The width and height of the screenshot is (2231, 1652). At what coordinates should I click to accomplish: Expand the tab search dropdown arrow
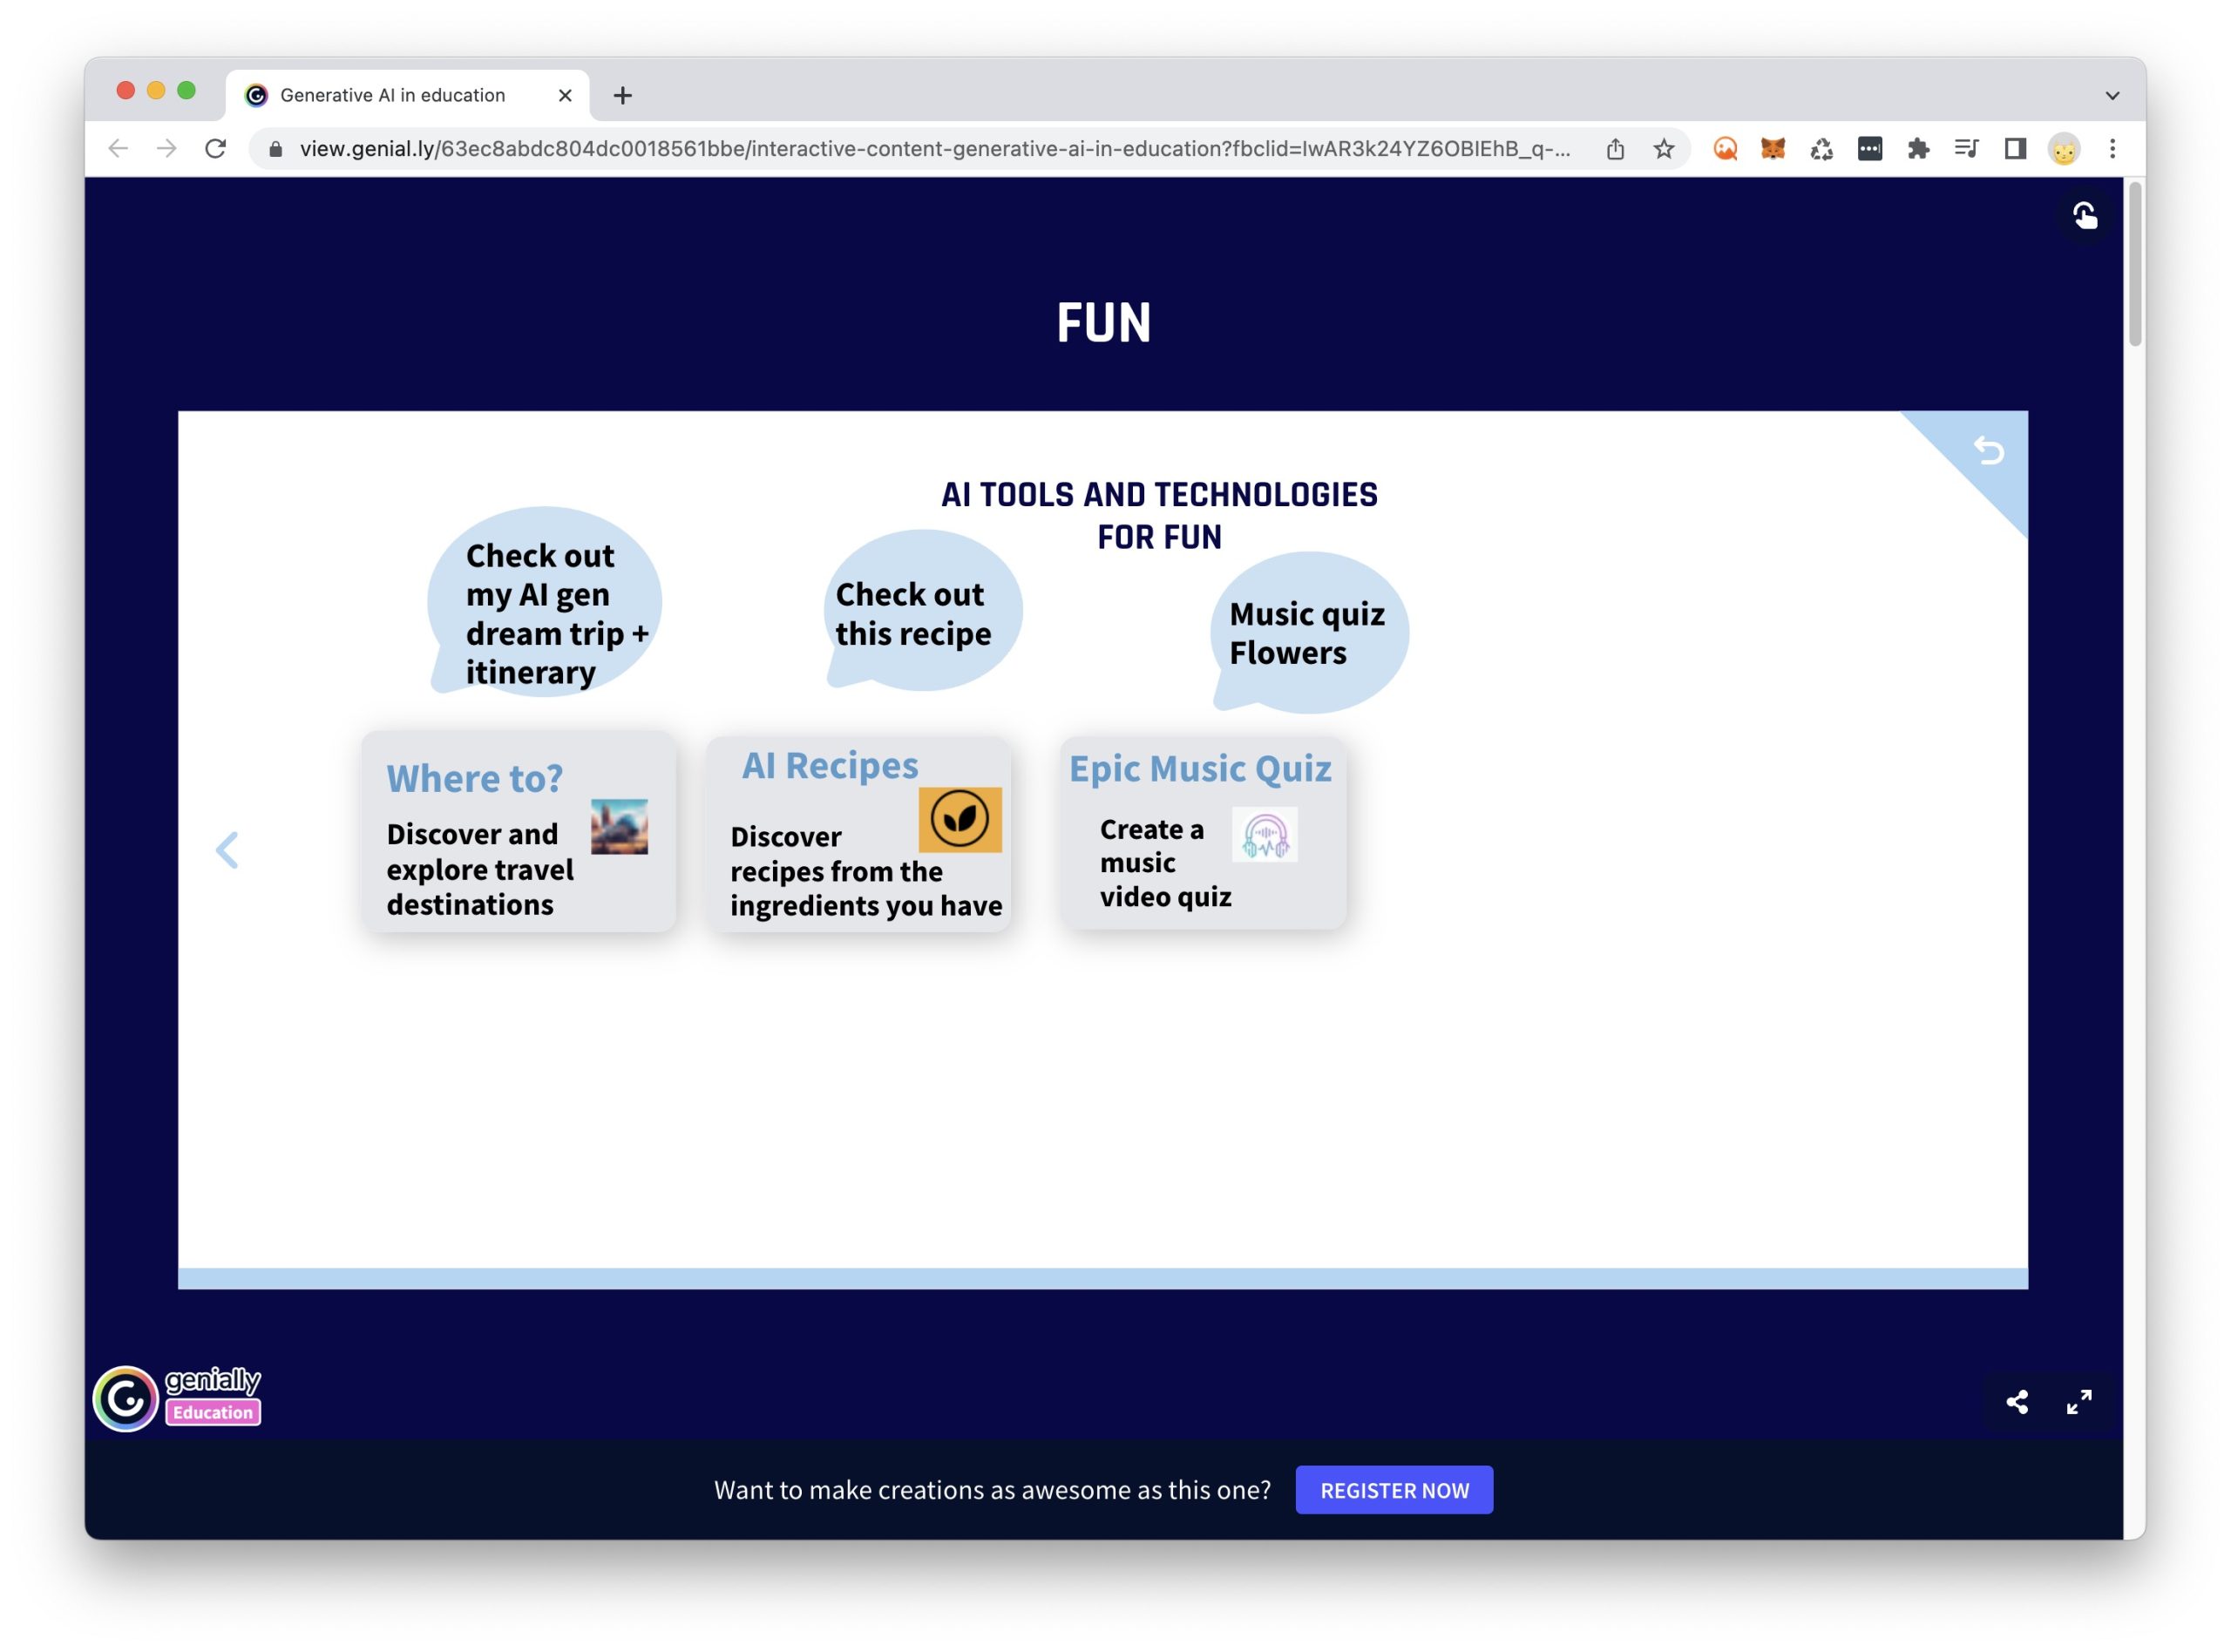2112,96
